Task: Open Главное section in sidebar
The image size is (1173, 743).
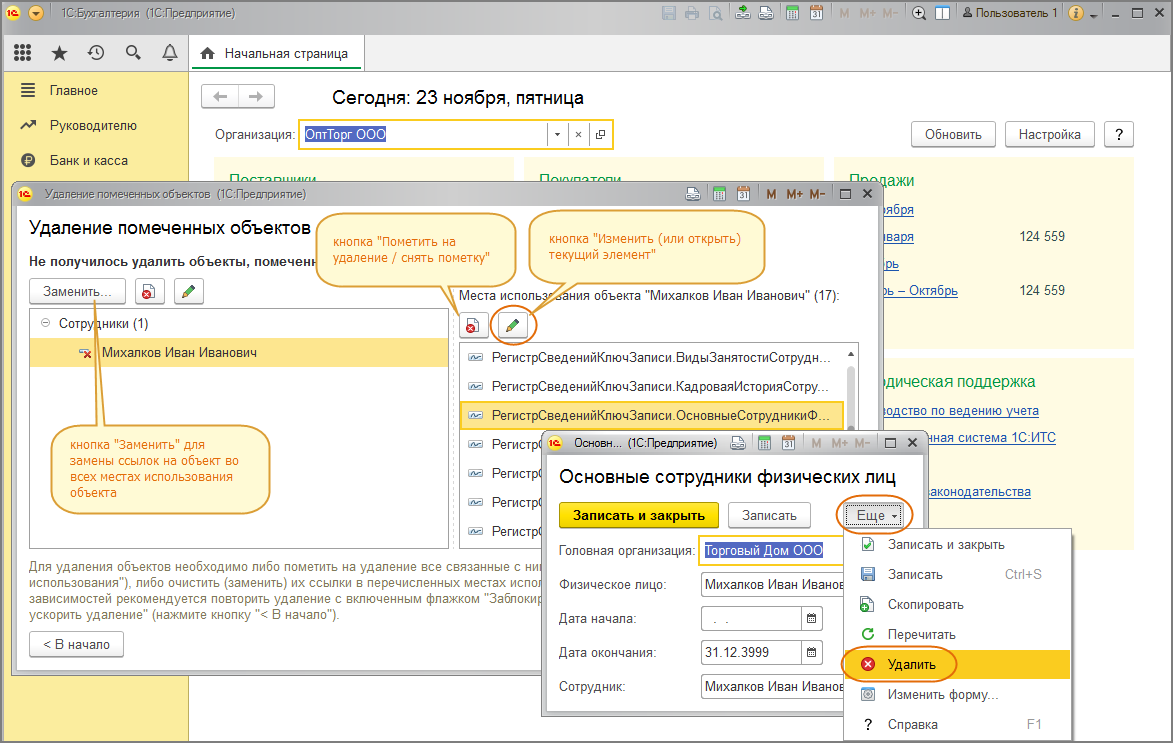Action: tap(73, 91)
